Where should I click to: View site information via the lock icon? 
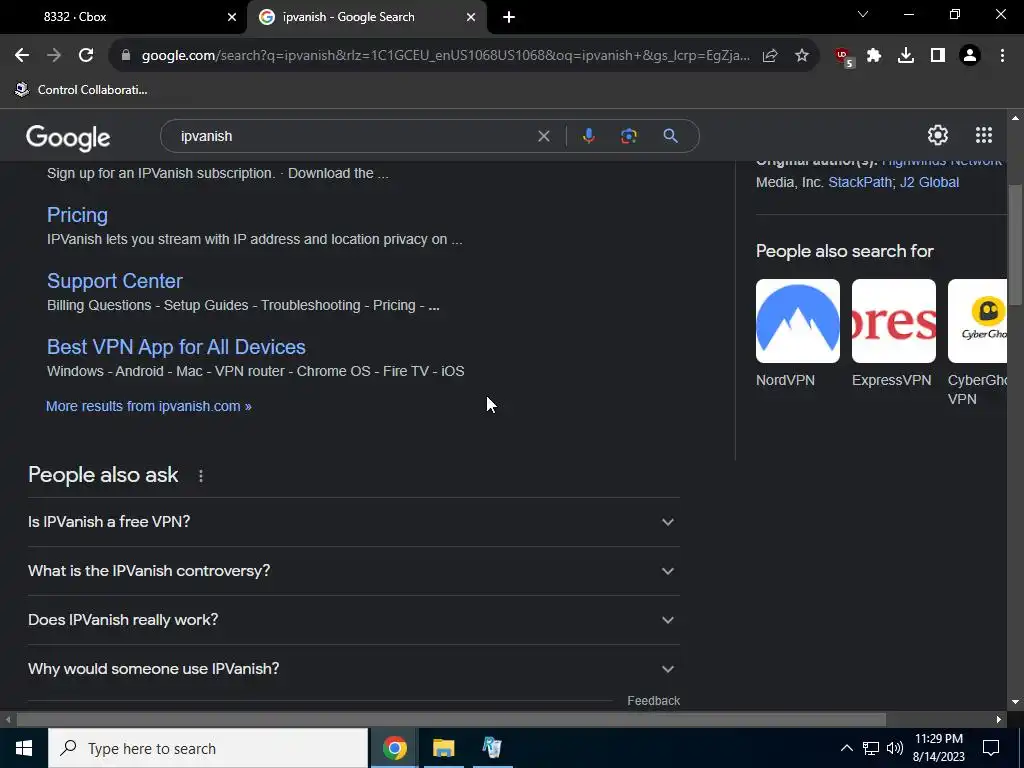125,56
